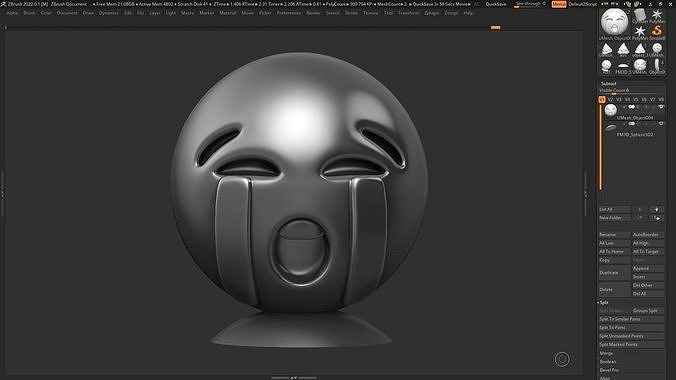Click the orange marker on the top timeline bar
The image size is (676, 380).
[x=496, y=28]
